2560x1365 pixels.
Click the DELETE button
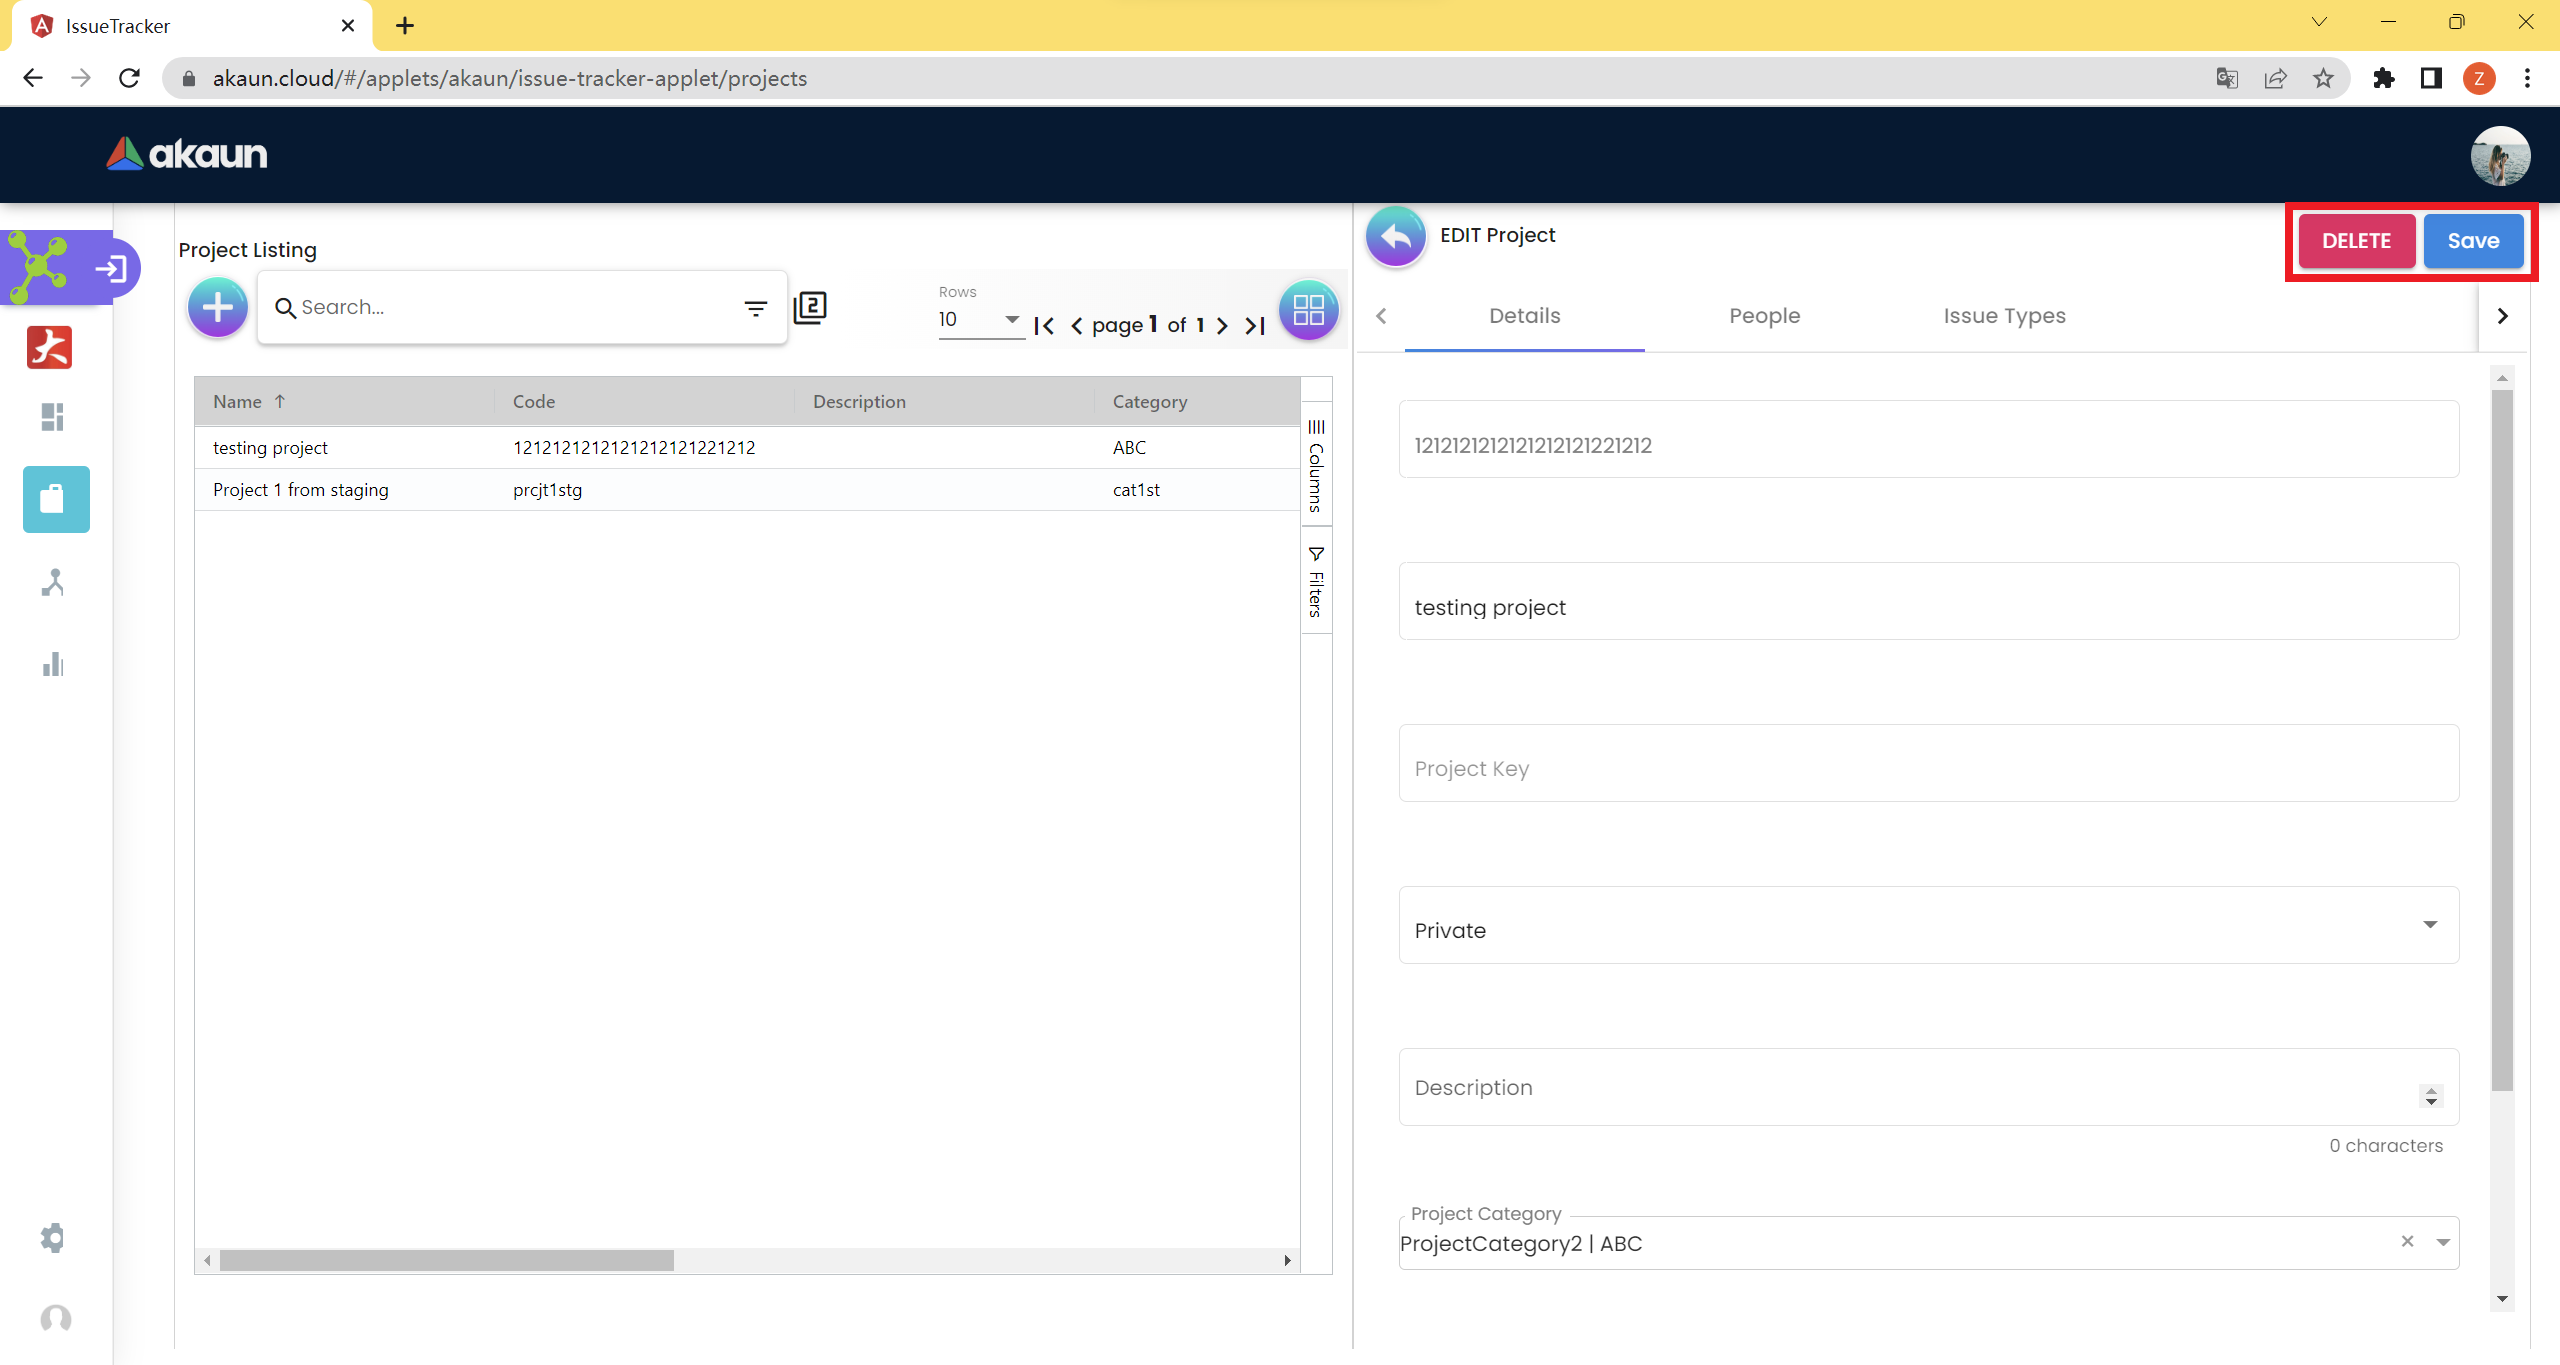tap(2356, 241)
